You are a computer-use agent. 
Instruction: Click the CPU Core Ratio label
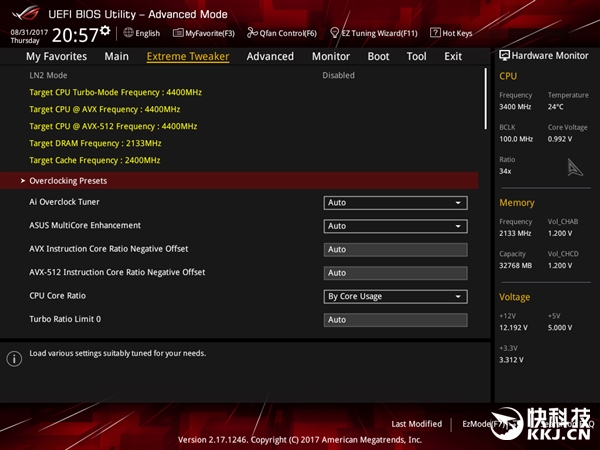tap(57, 296)
